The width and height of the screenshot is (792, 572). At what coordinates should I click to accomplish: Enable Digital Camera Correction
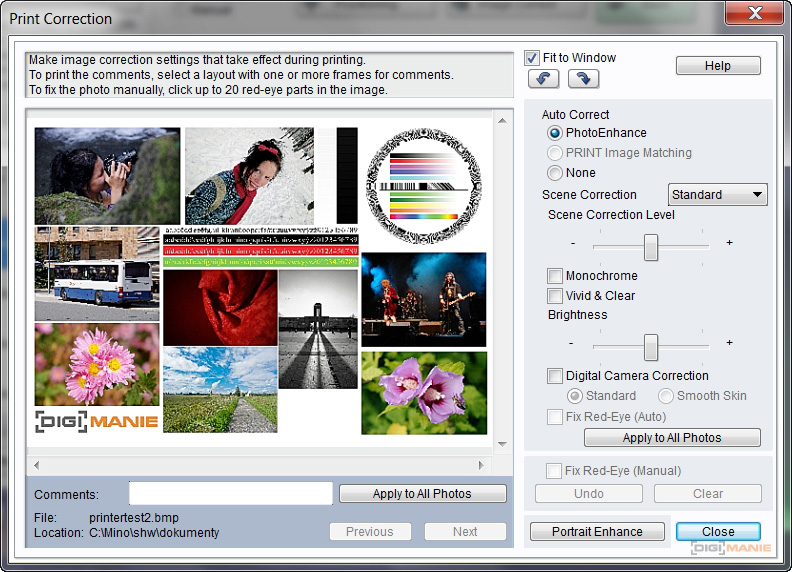point(555,376)
